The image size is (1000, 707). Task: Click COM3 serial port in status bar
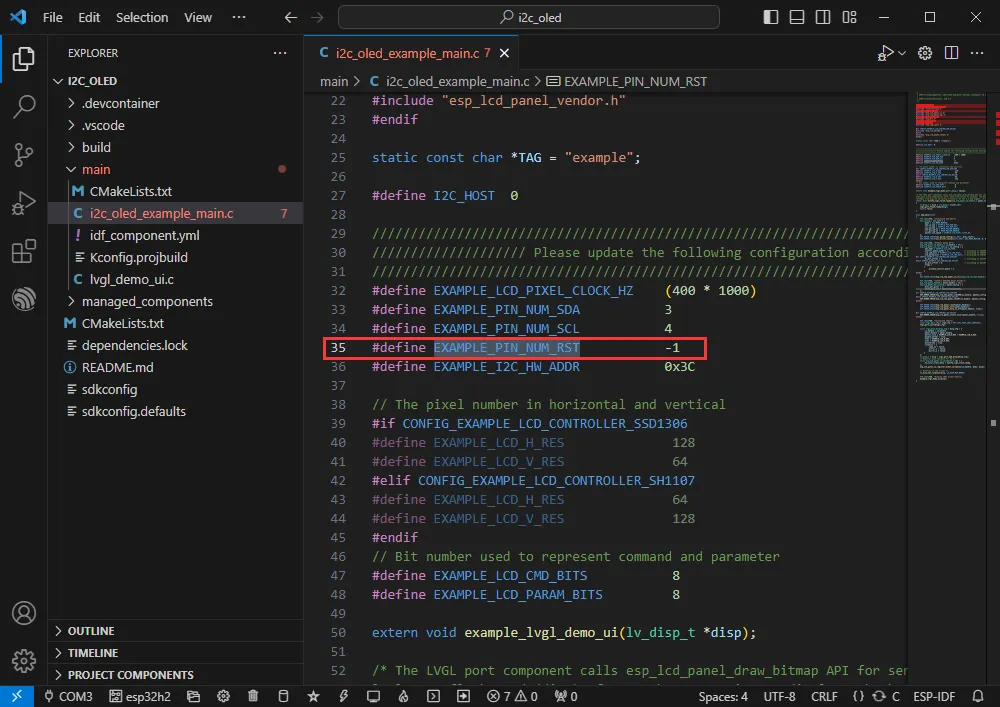point(68,696)
